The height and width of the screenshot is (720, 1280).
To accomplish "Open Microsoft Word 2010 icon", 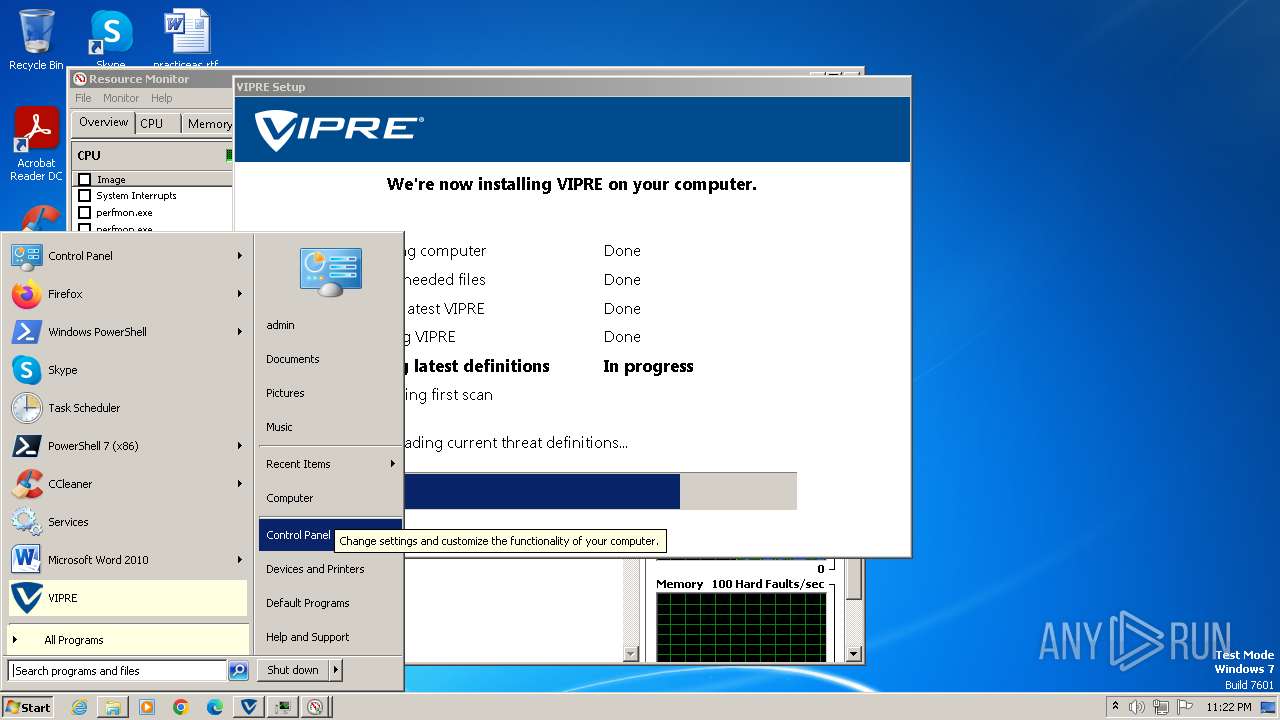I will (x=27, y=560).
